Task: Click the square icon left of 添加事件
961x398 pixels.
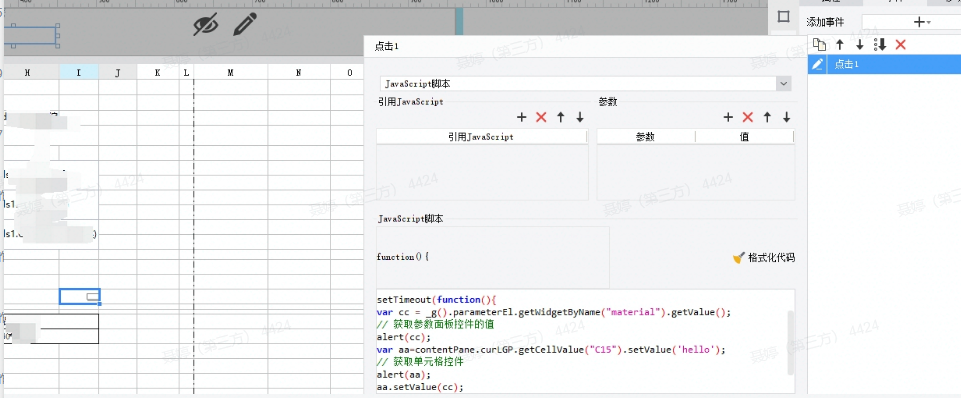Action: point(783,17)
